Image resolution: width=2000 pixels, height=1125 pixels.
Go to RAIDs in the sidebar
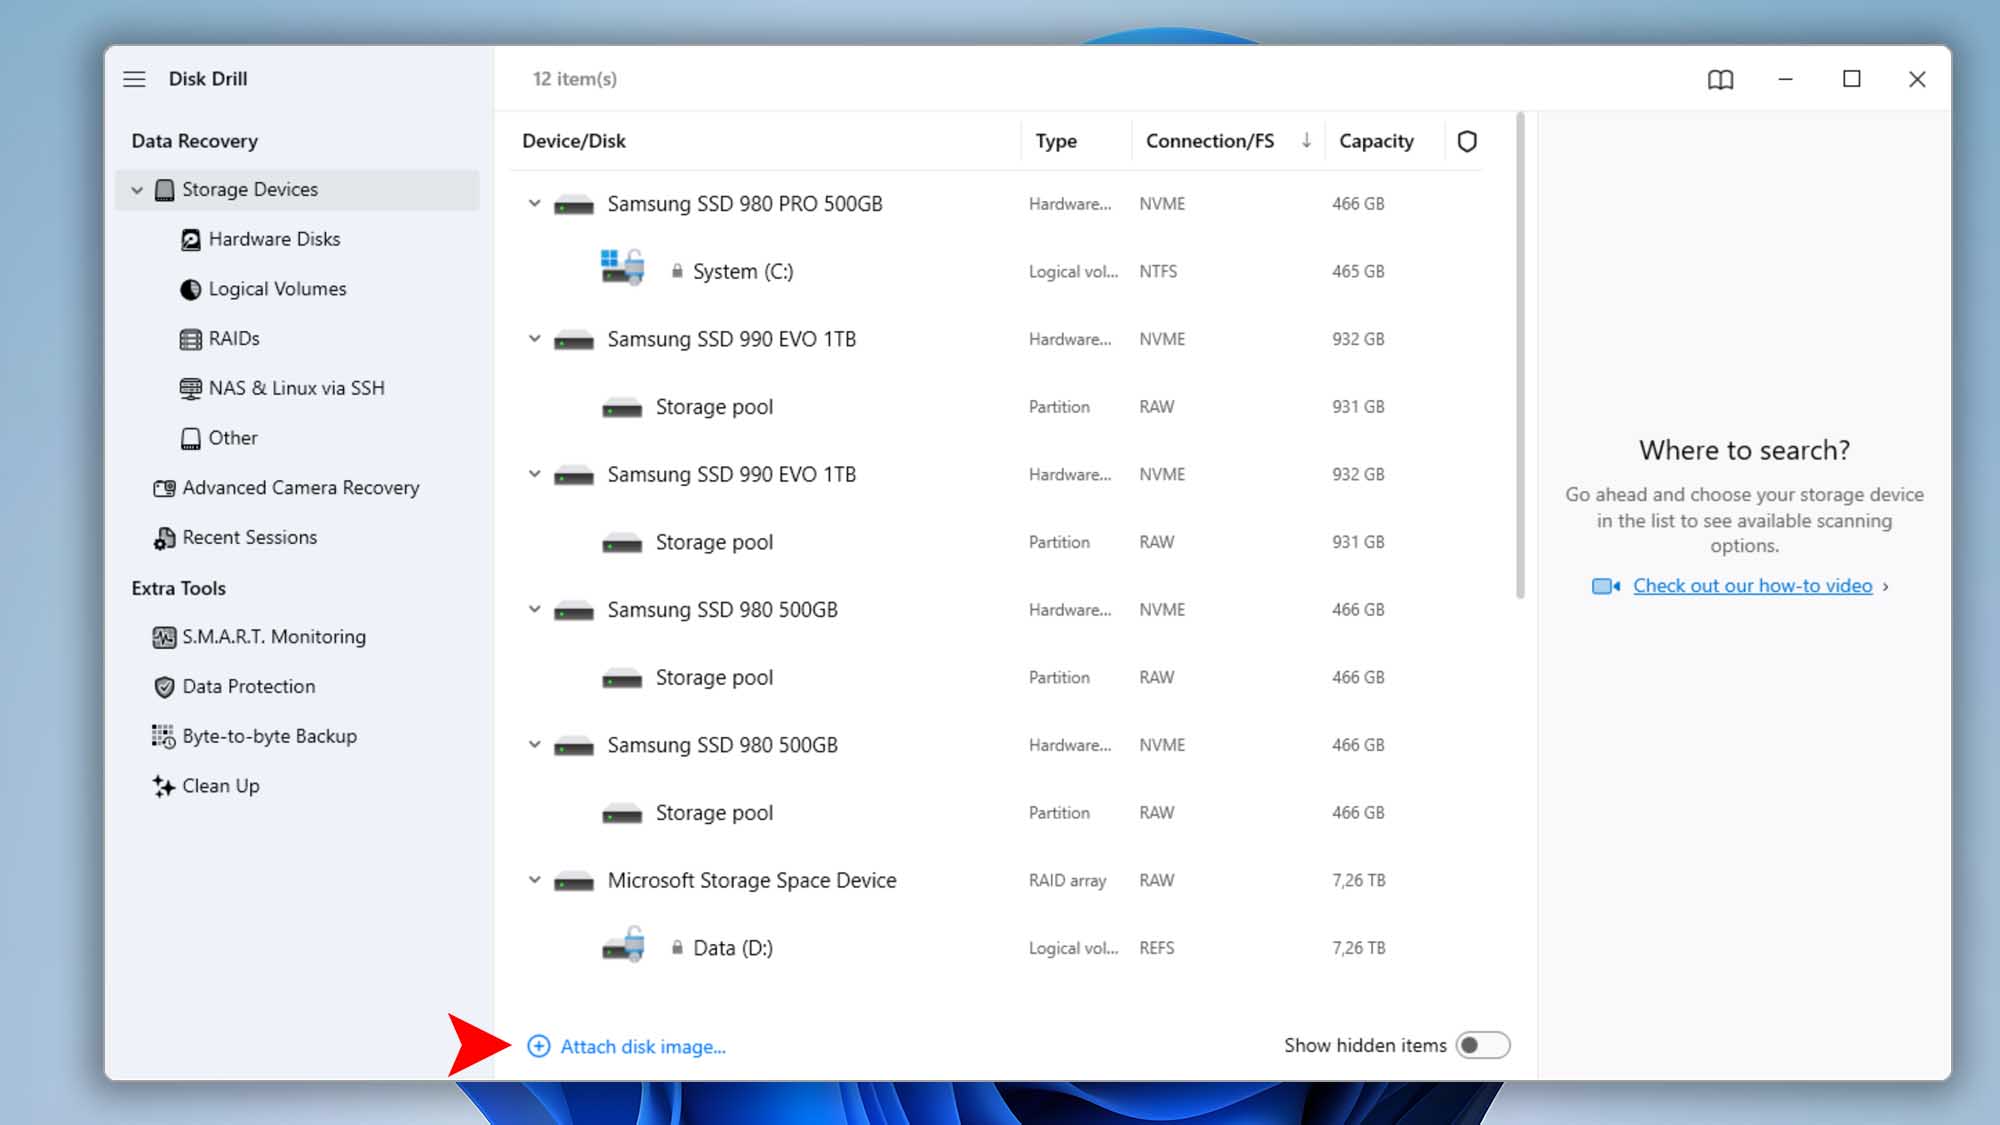pos(234,338)
